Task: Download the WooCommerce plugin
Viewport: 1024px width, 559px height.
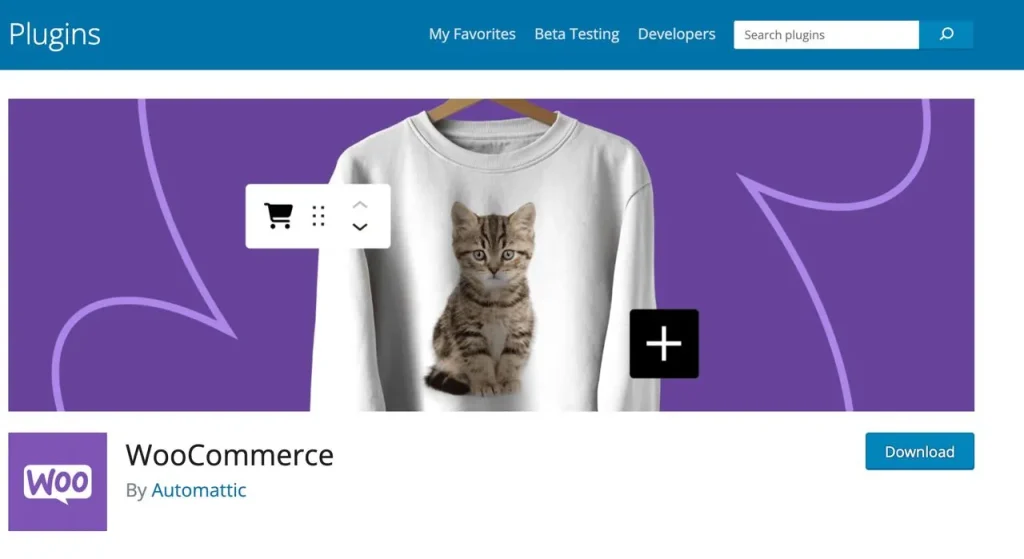Action: tap(920, 451)
